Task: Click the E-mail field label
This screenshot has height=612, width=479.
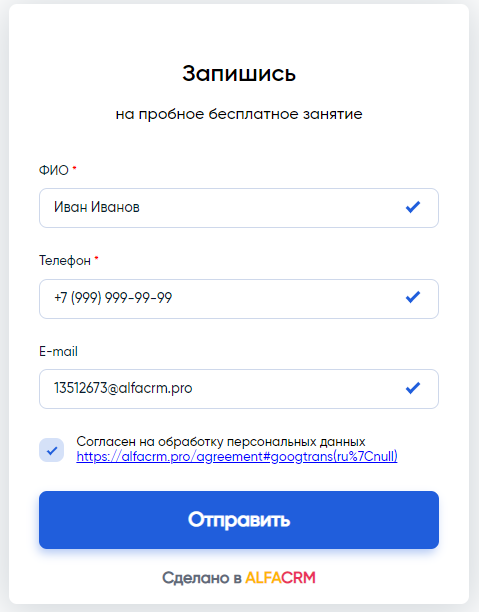Action: (x=58, y=351)
